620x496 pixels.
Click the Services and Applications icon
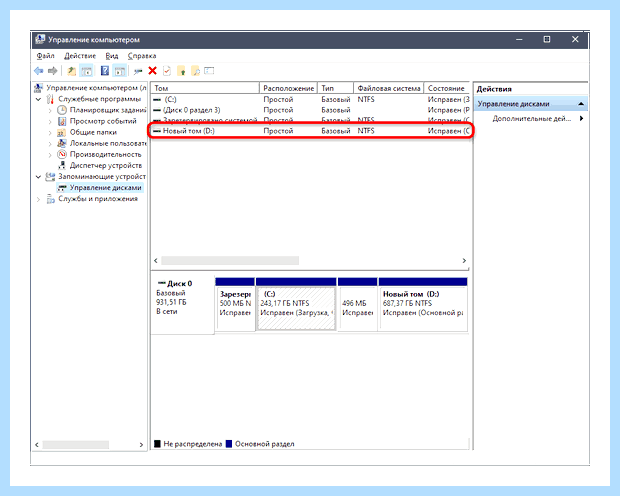coord(50,199)
